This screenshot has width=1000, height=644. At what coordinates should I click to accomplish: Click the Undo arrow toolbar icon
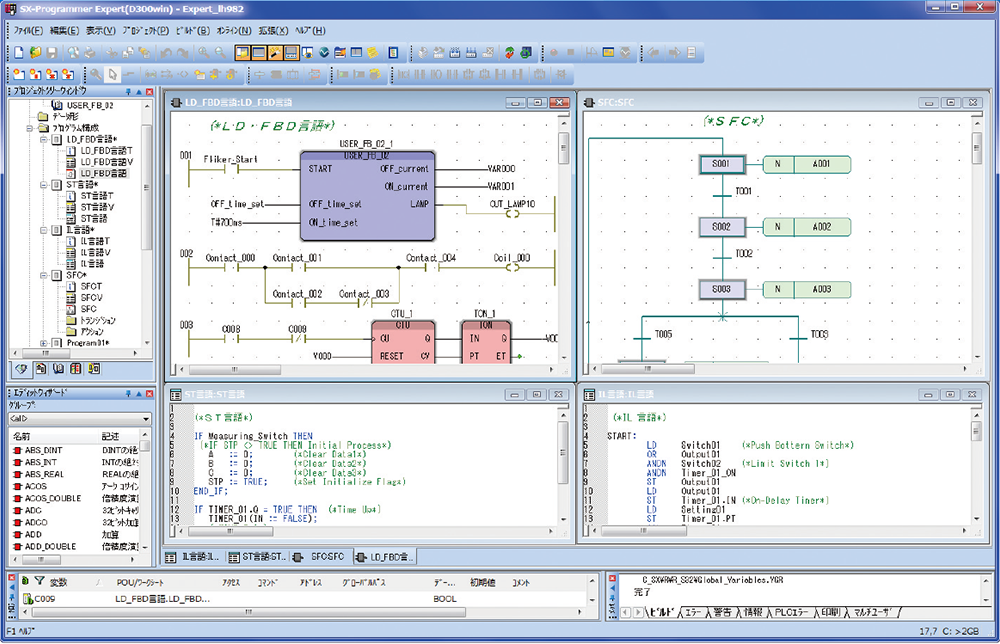[166, 53]
